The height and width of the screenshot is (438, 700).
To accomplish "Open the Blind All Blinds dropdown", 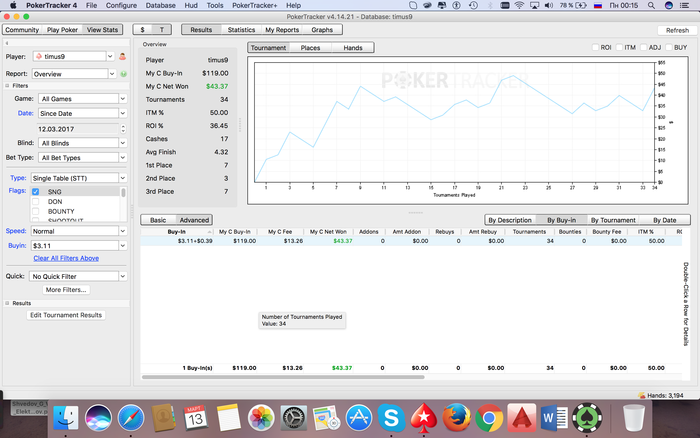I will 122,143.
